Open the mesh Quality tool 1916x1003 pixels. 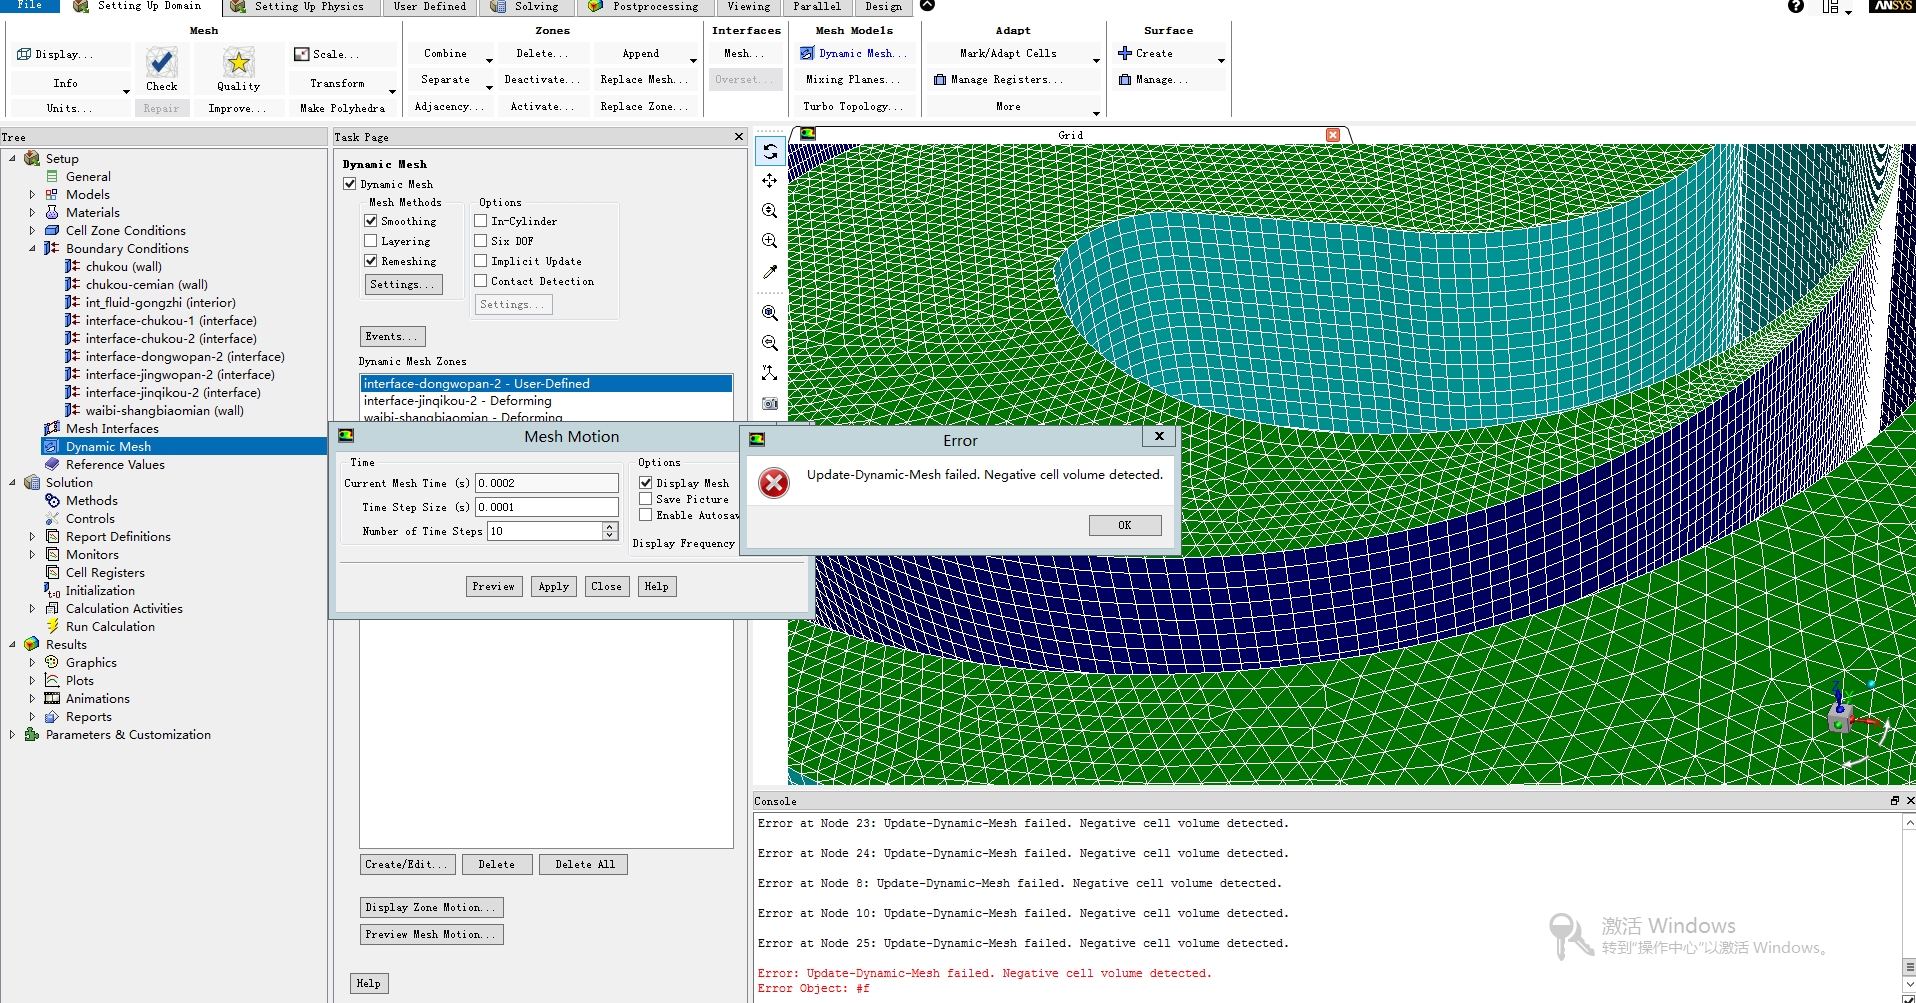(x=238, y=64)
